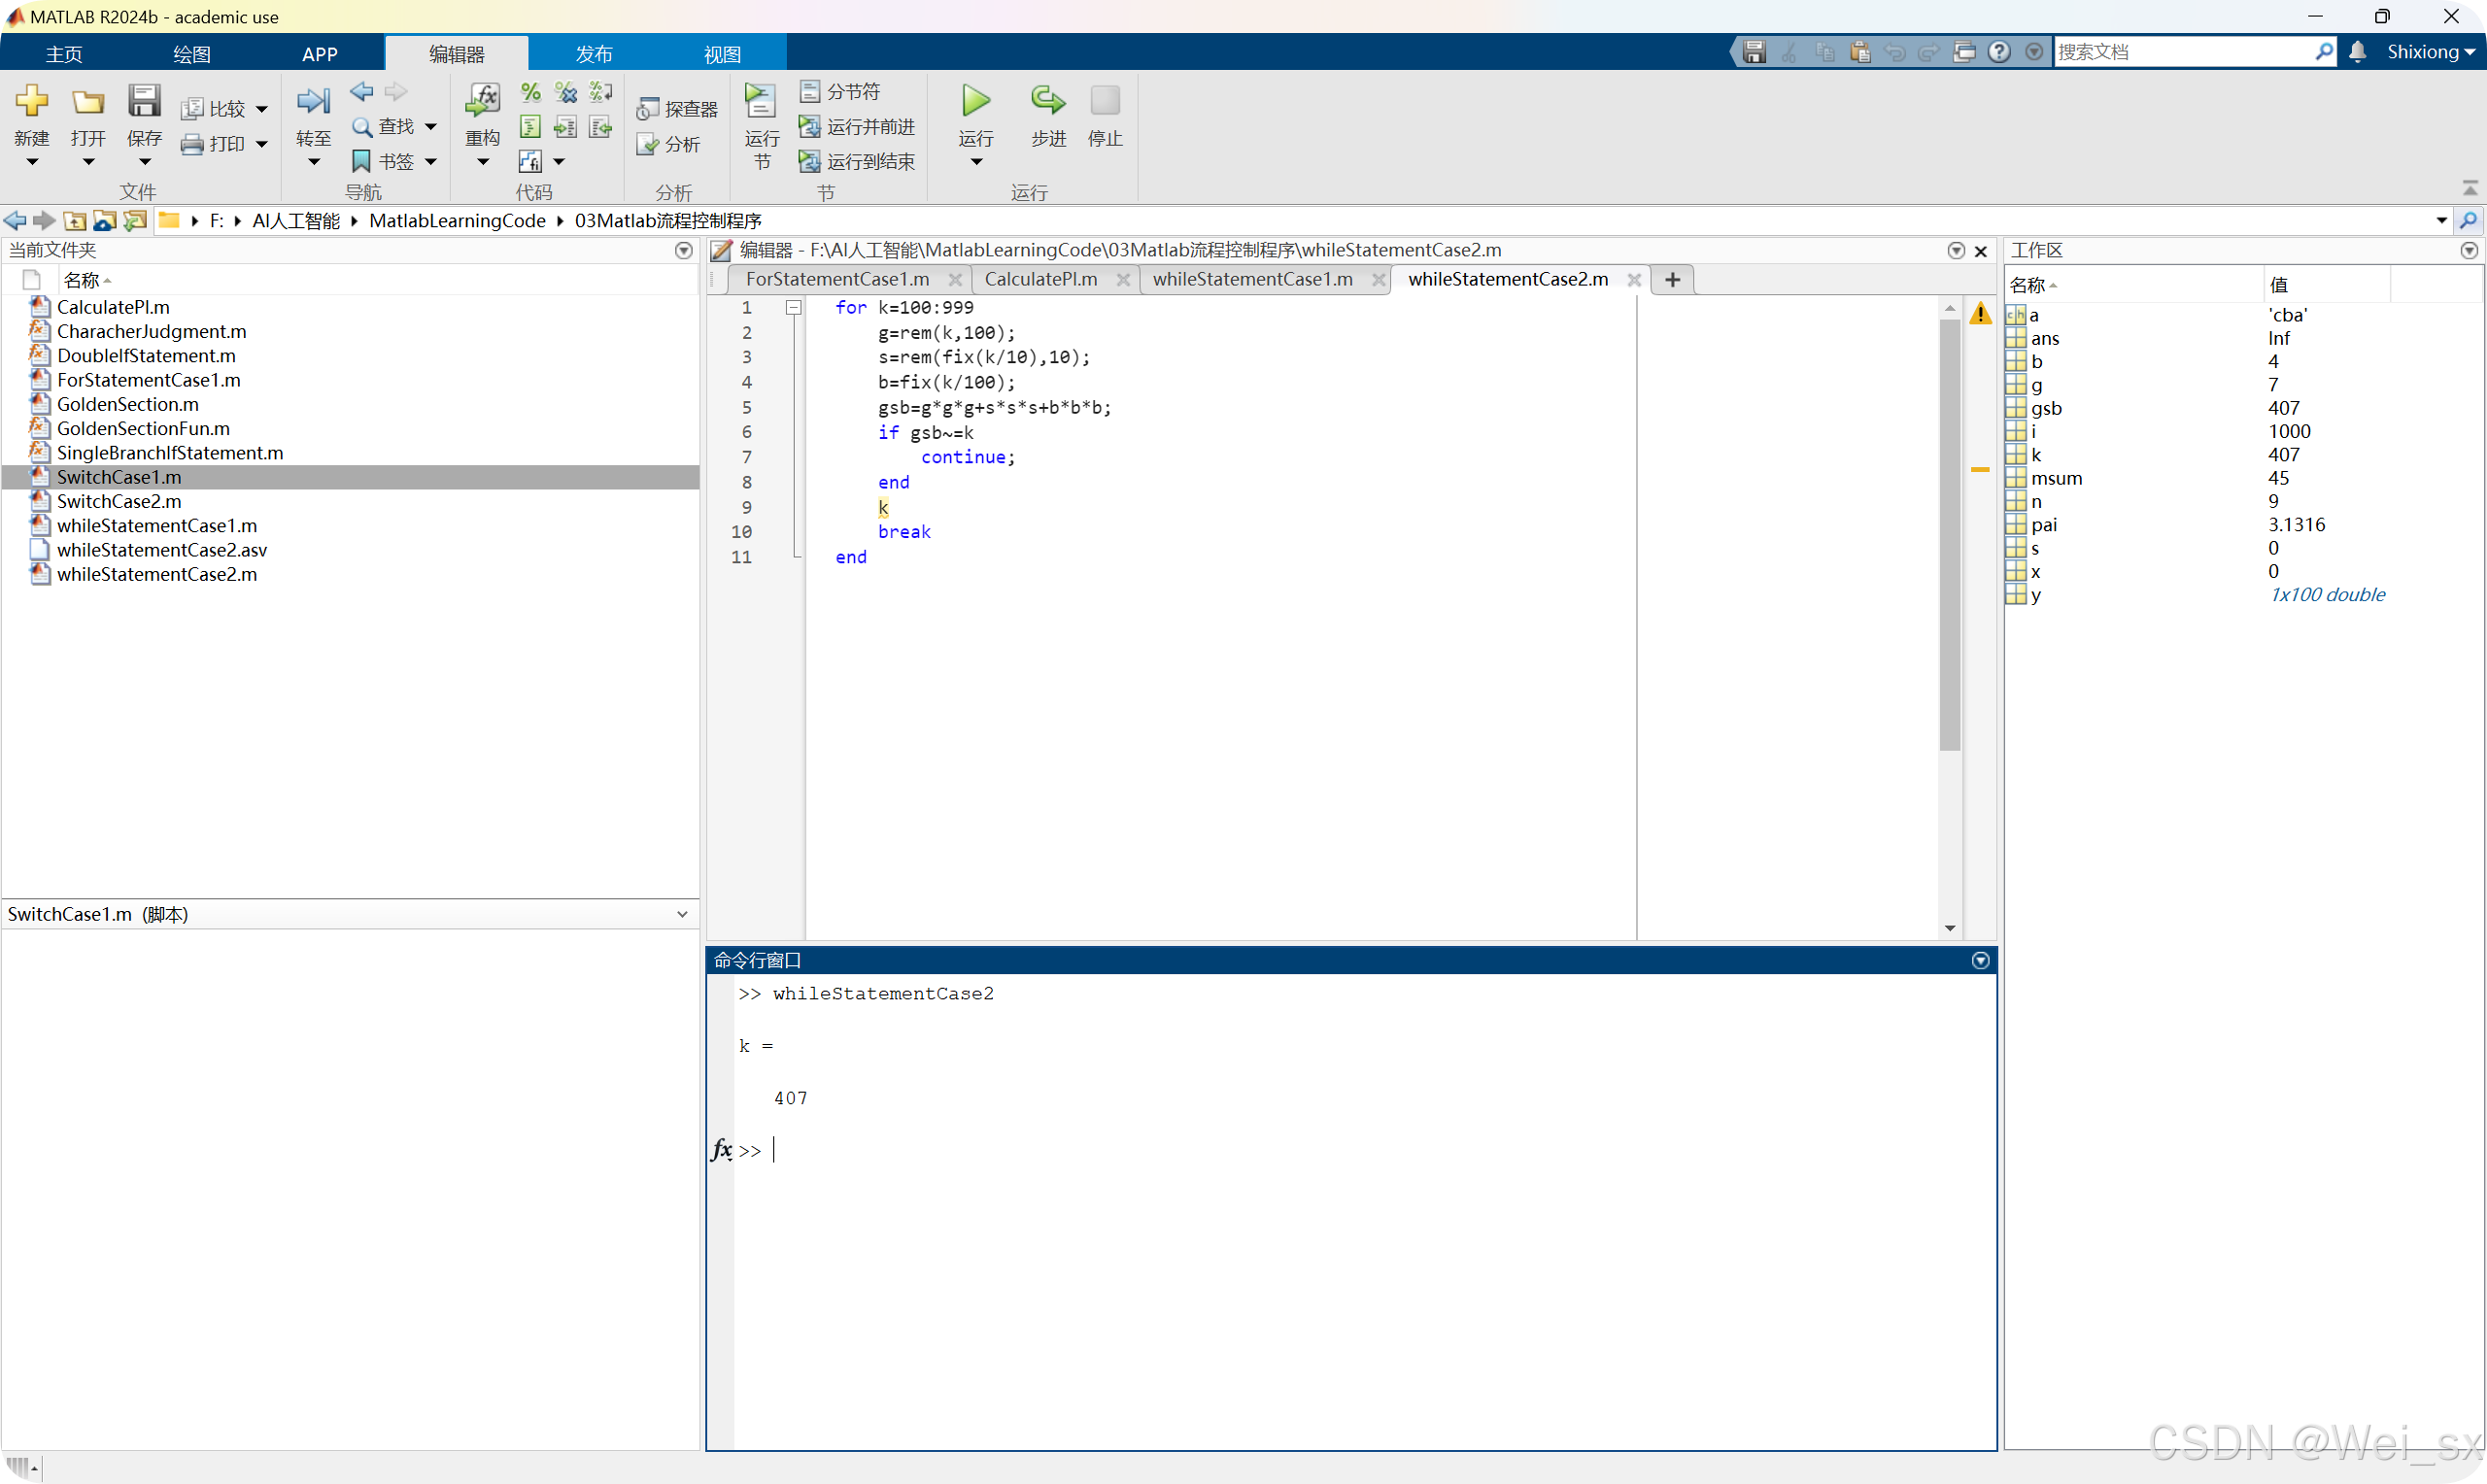Click the Search Documentation (搜索文档) field
2487x1484 pixels.
coord(2180,52)
